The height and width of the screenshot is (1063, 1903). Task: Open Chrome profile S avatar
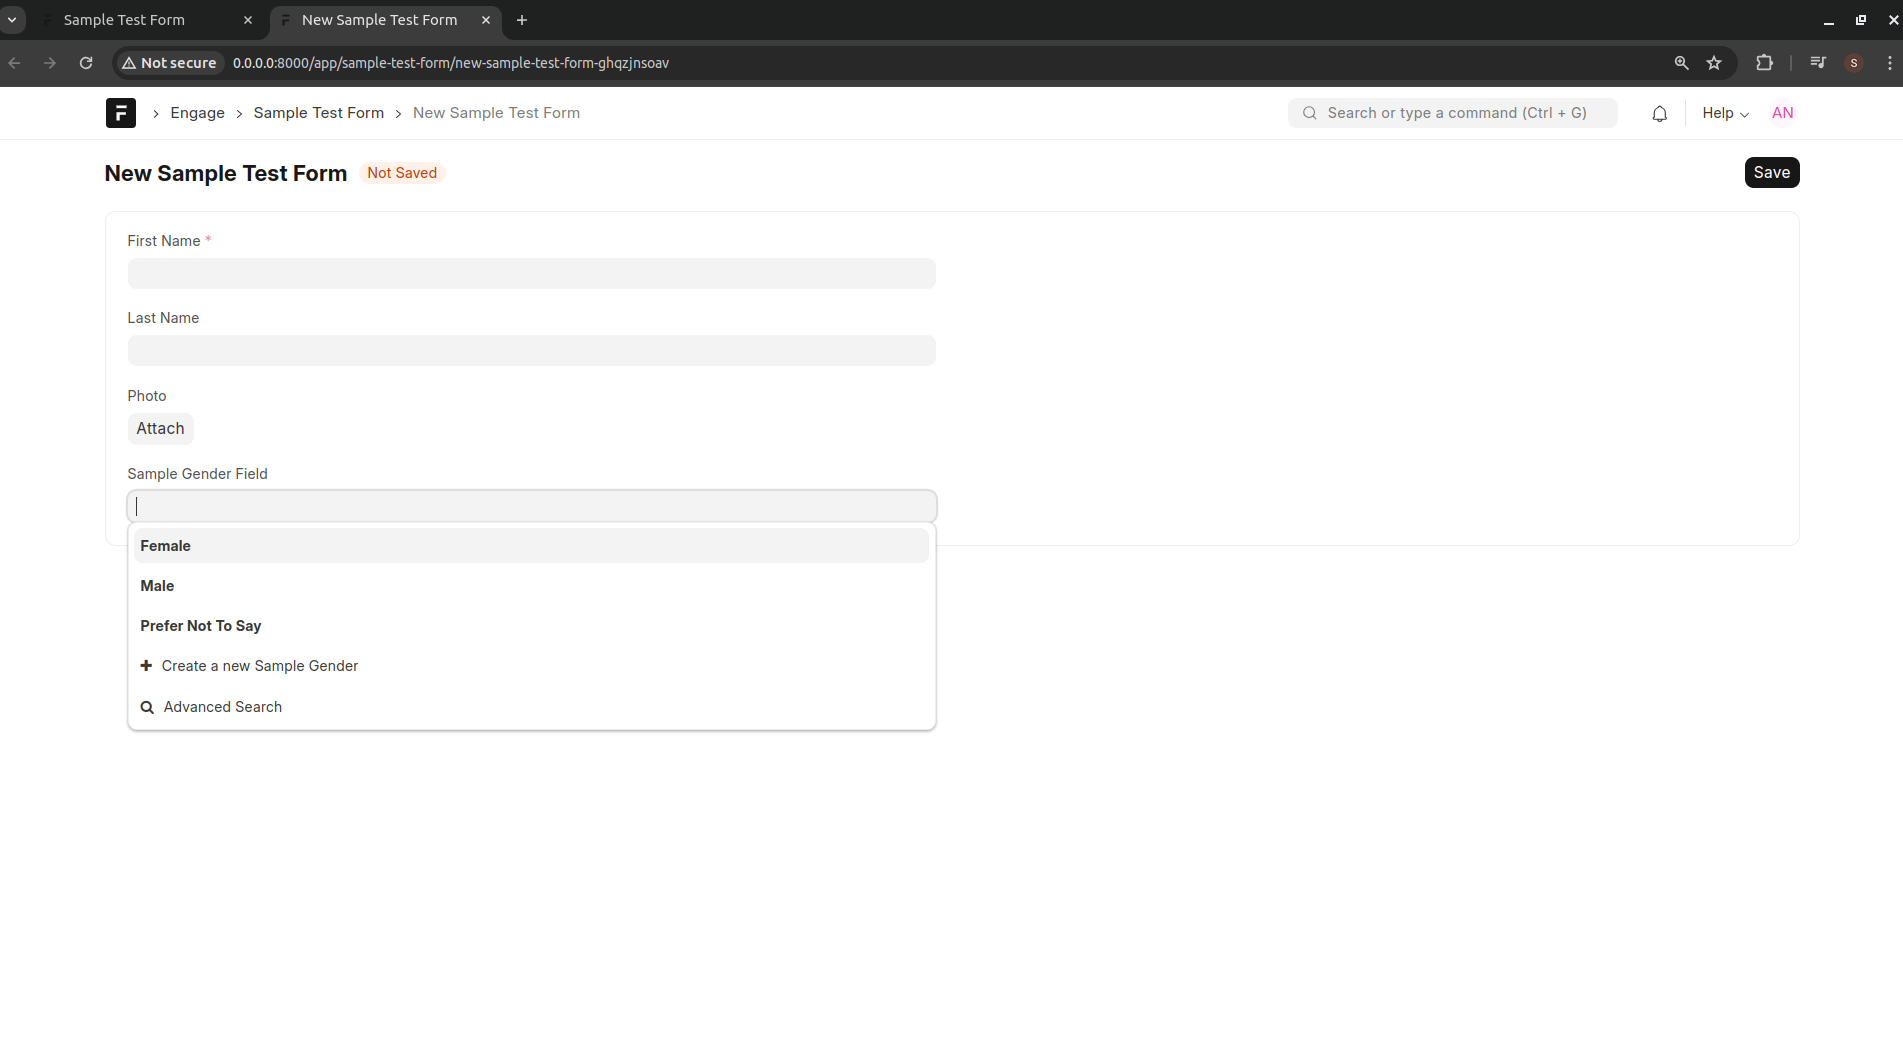(1854, 63)
